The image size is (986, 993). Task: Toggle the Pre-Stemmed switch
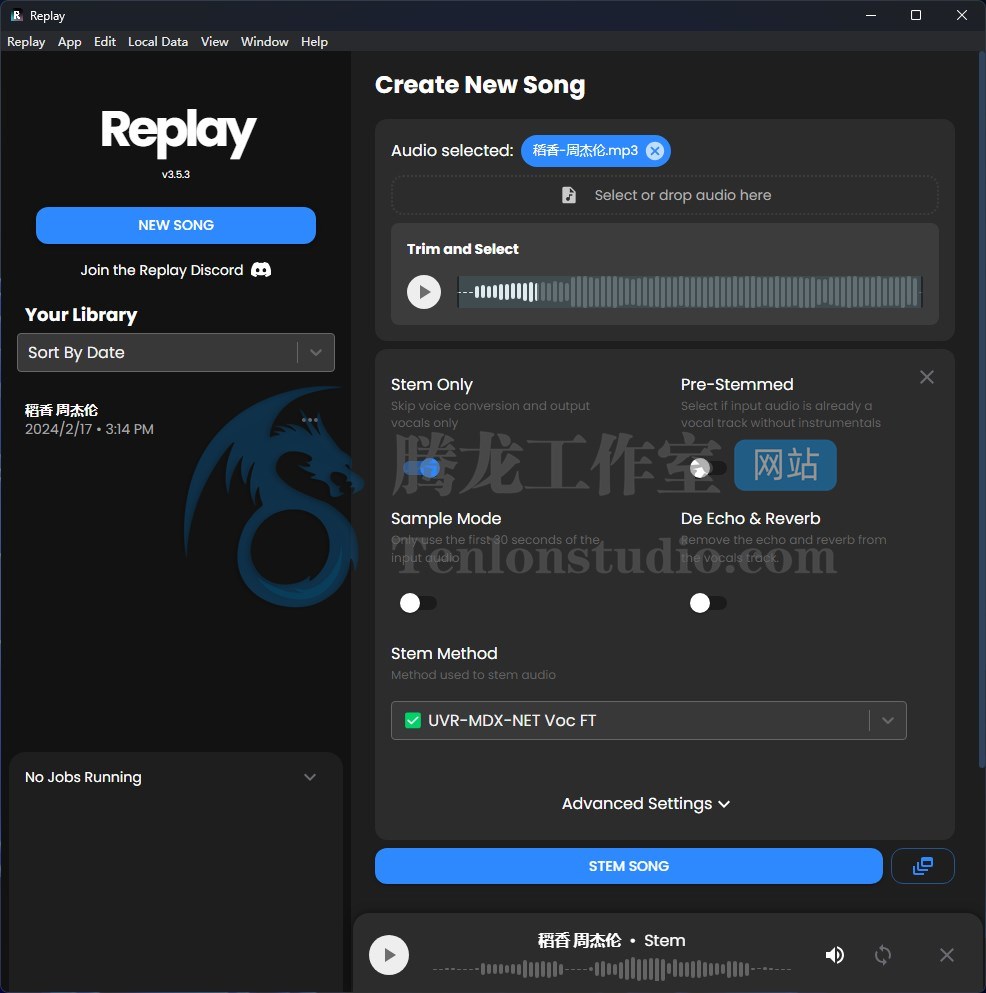pyautogui.click(x=708, y=468)
